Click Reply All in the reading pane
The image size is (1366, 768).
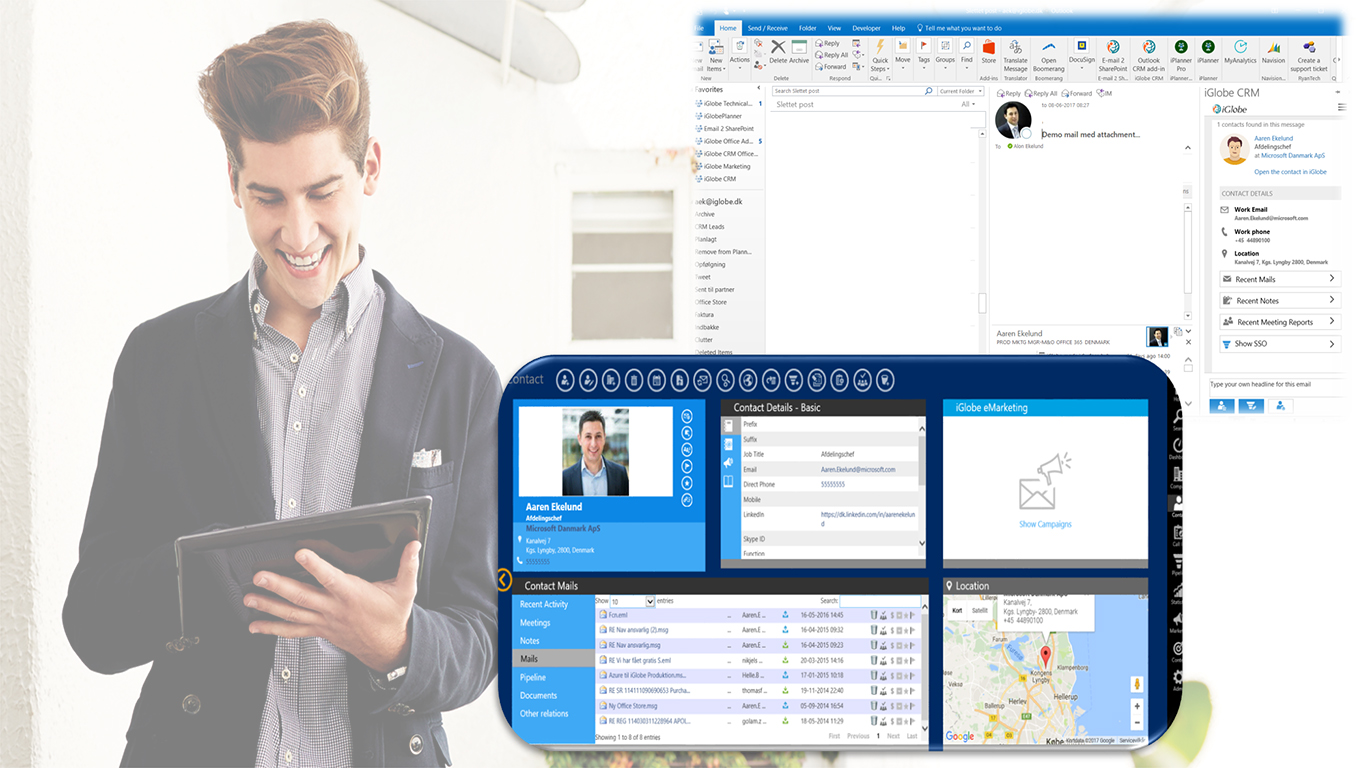[1042, 93]
